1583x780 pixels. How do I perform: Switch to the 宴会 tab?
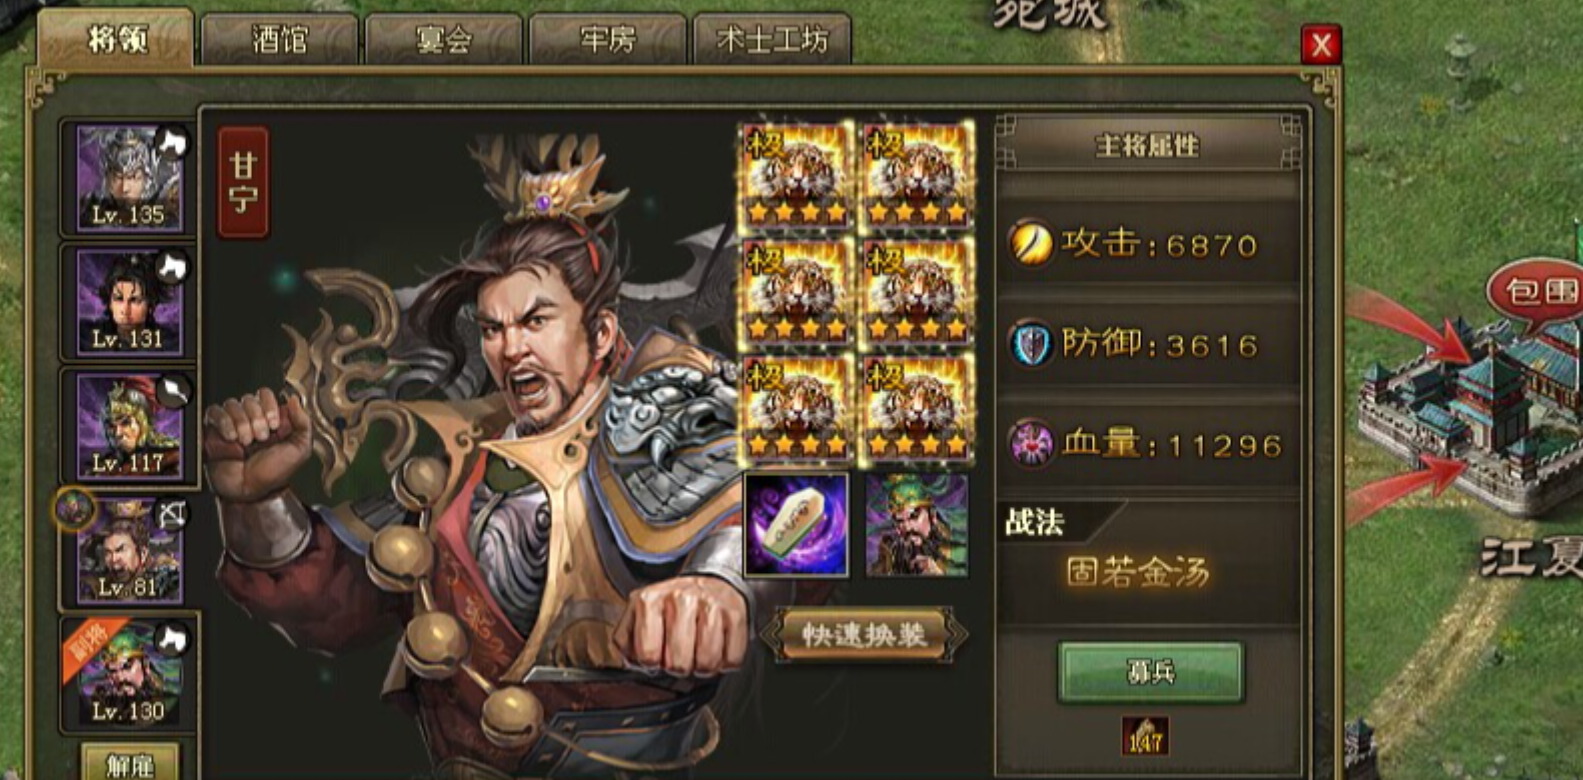[x=444, y=40]
